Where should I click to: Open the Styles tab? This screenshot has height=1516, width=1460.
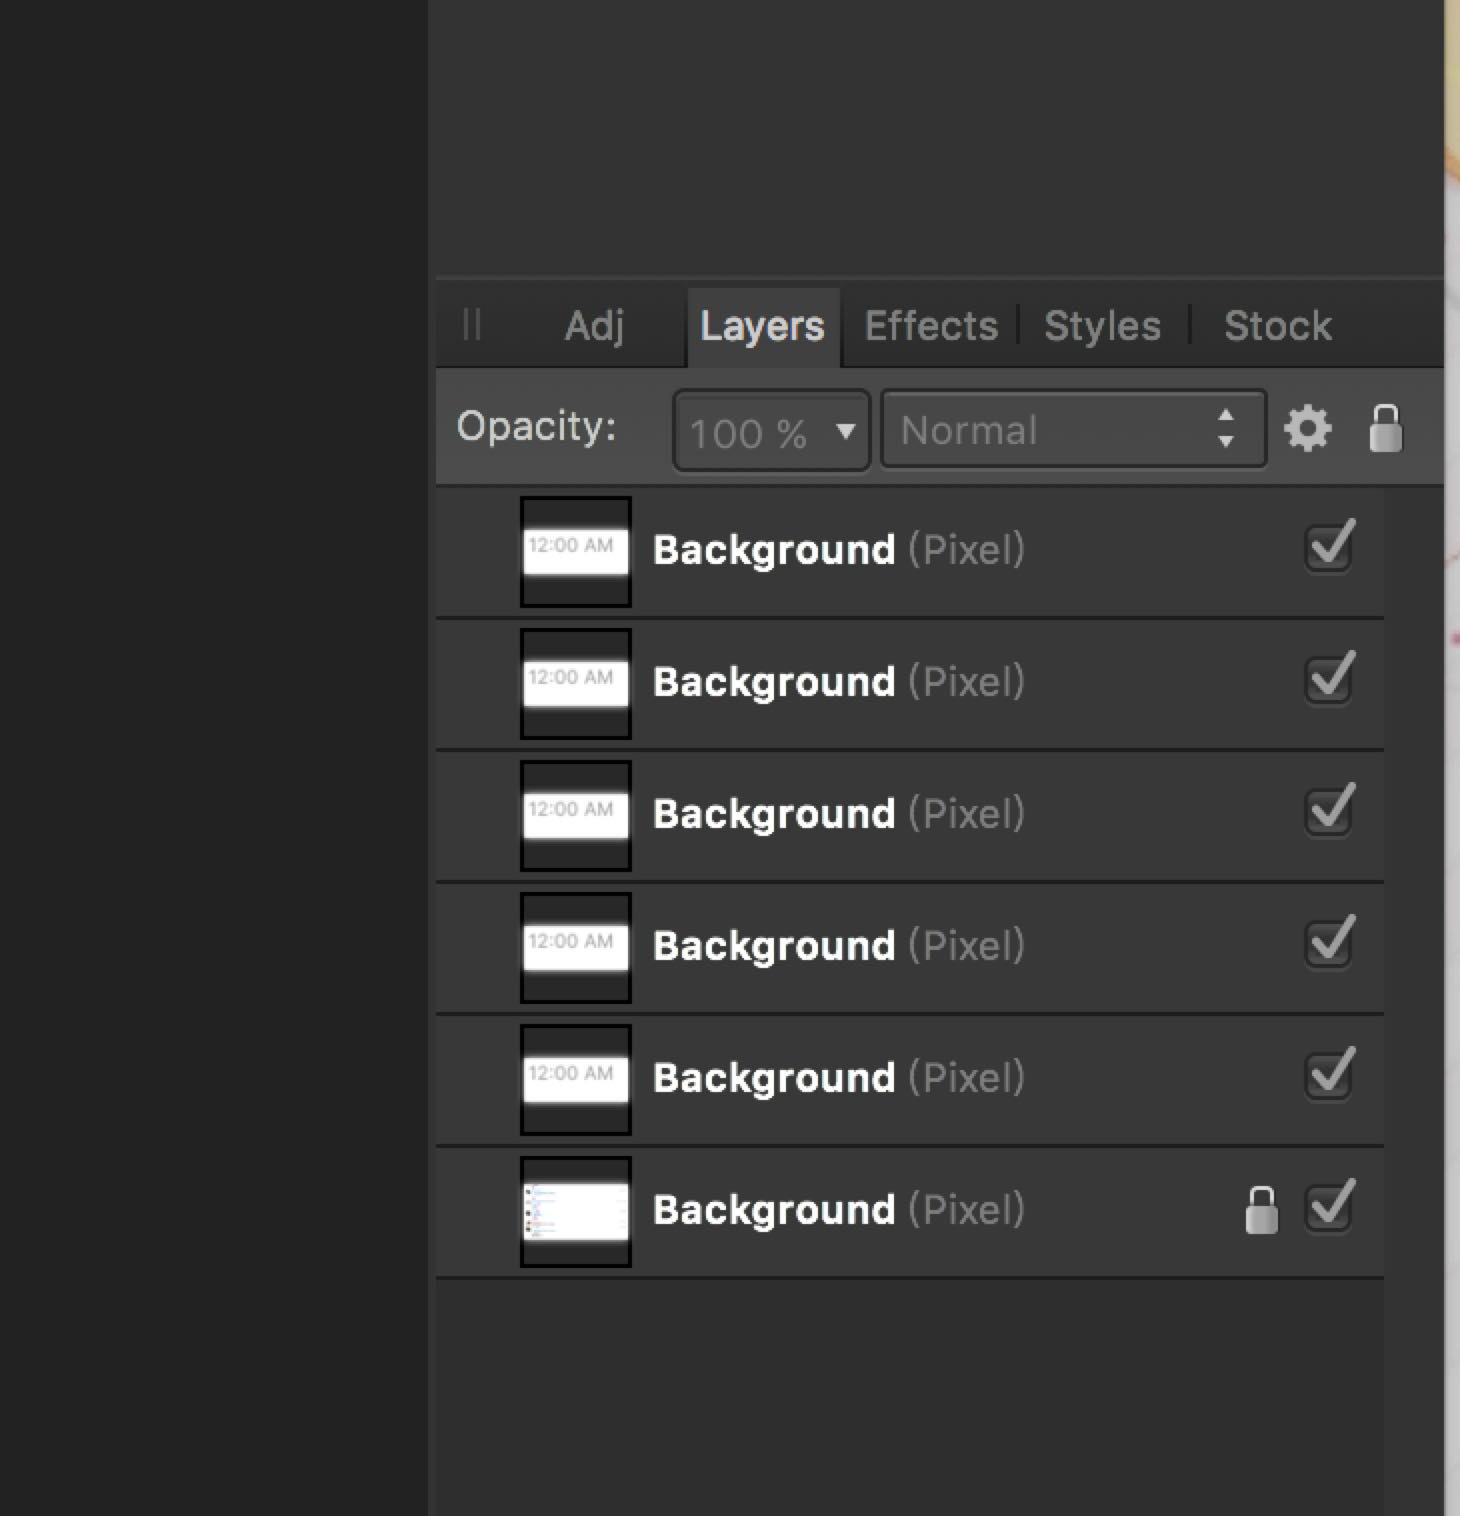click(1102, 326)
